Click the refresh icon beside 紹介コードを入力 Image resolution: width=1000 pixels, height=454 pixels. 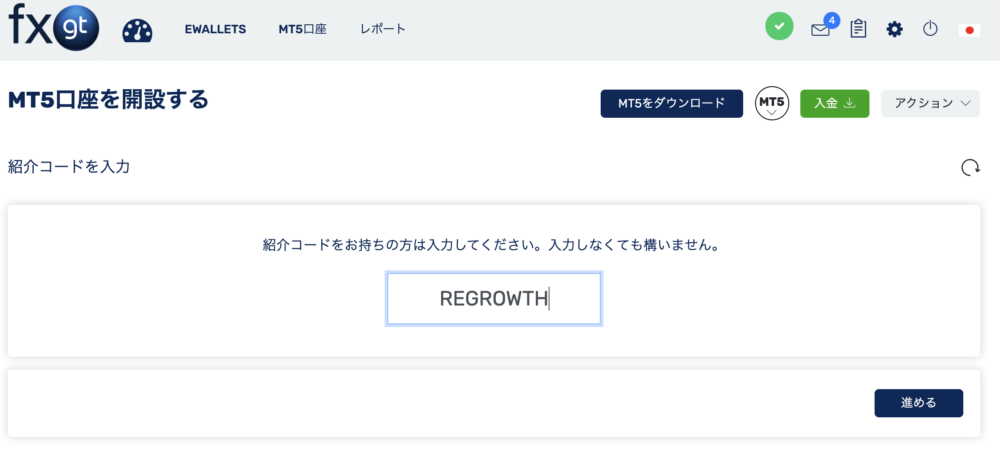click(x=969, y=167)
